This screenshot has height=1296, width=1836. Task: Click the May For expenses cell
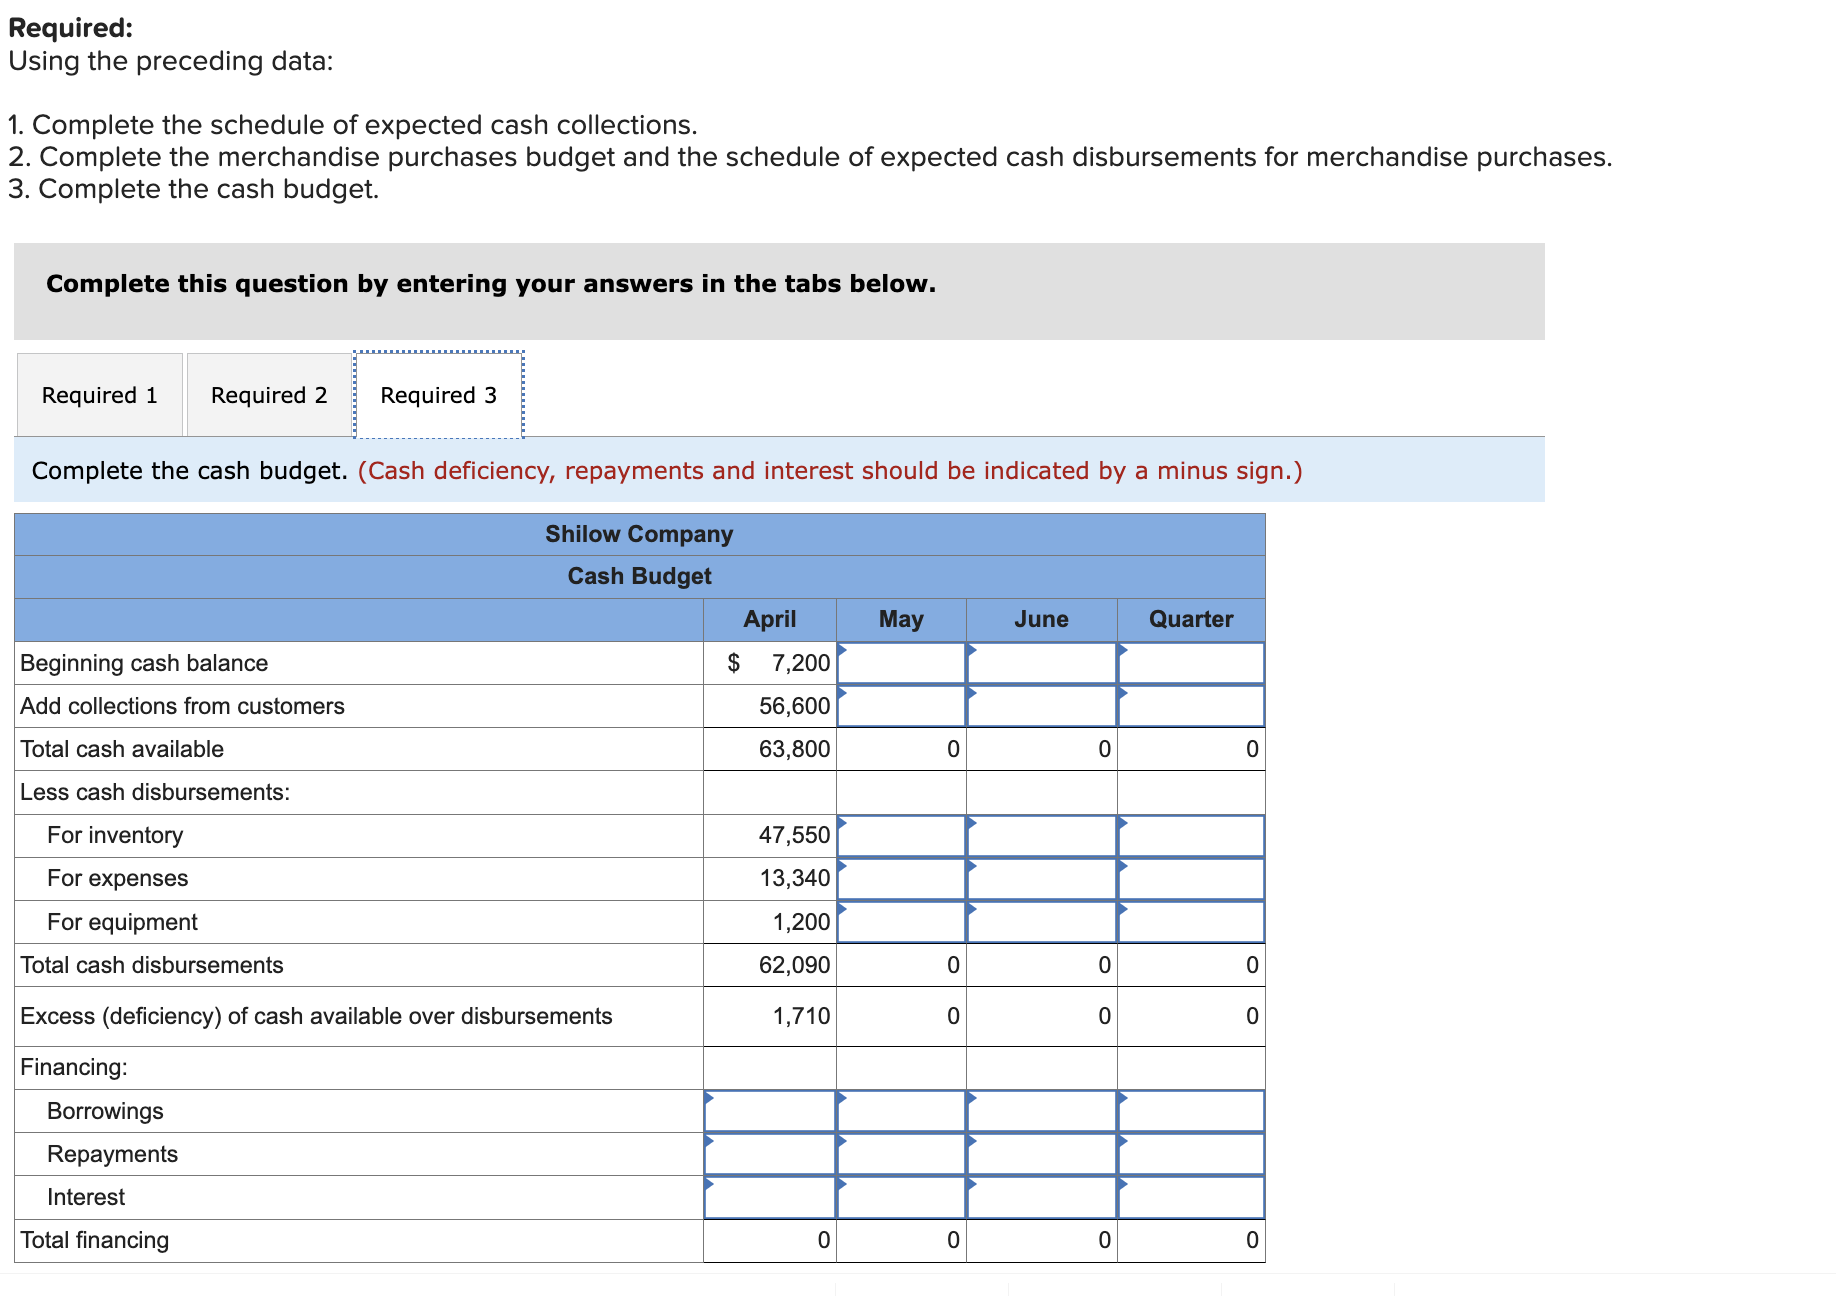(900, 878)
